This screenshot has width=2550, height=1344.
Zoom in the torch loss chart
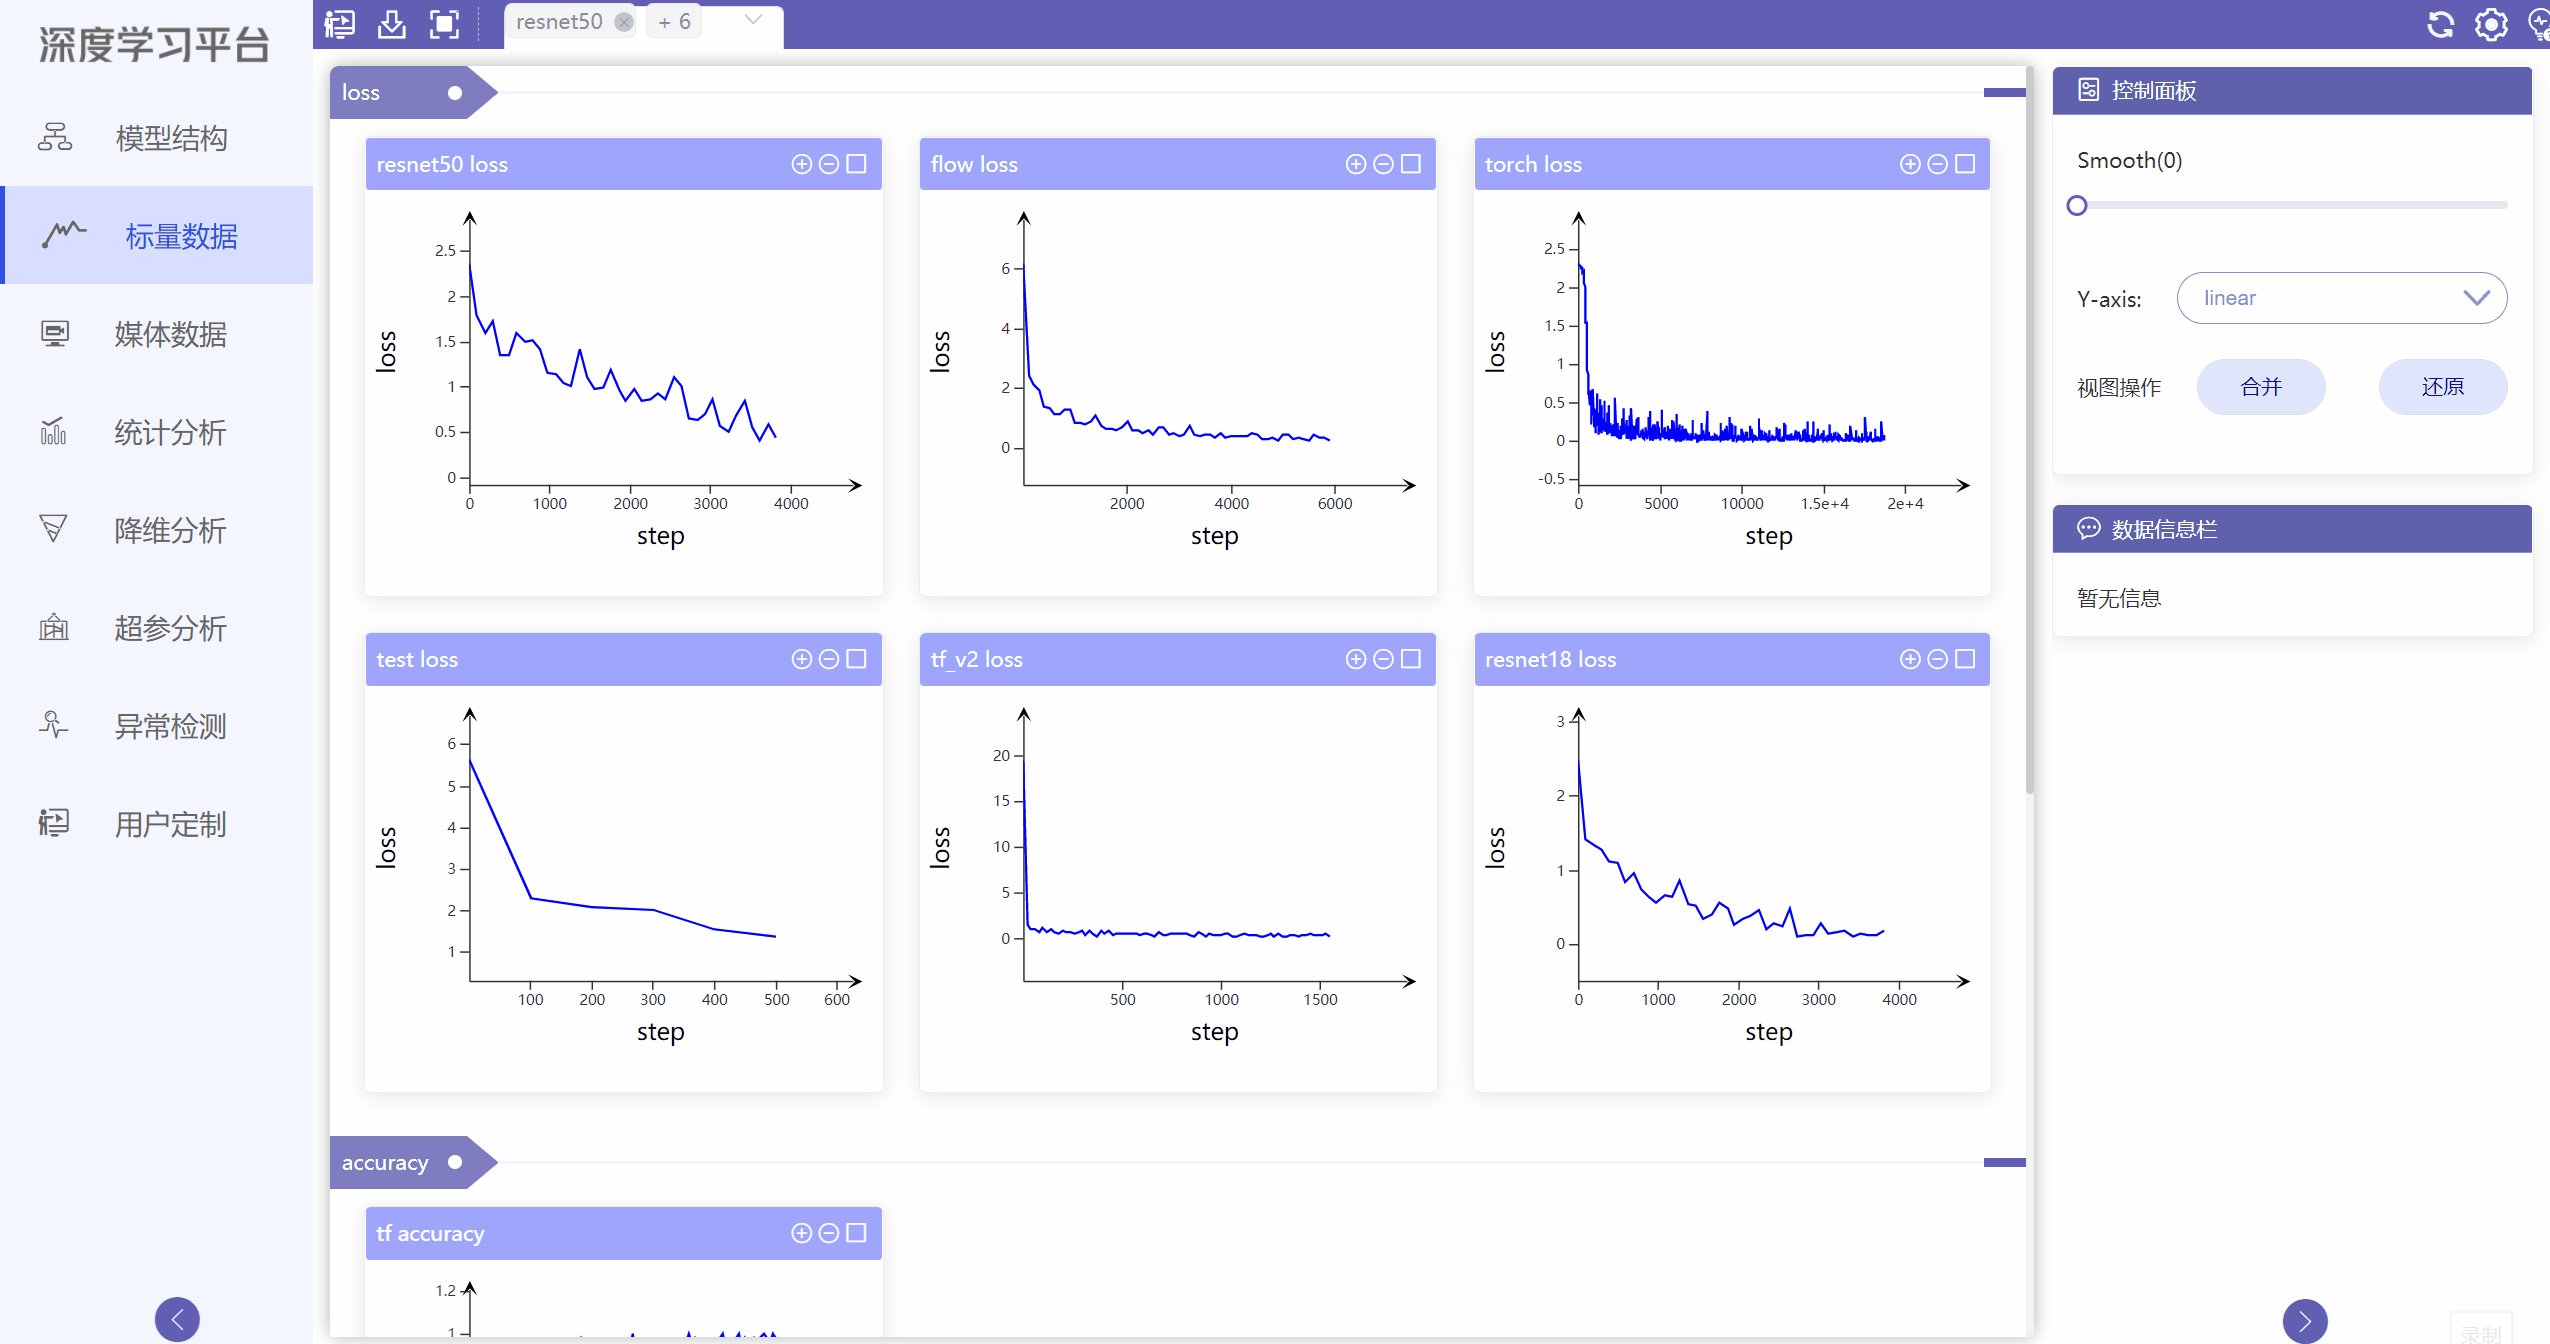(1910, 164)
